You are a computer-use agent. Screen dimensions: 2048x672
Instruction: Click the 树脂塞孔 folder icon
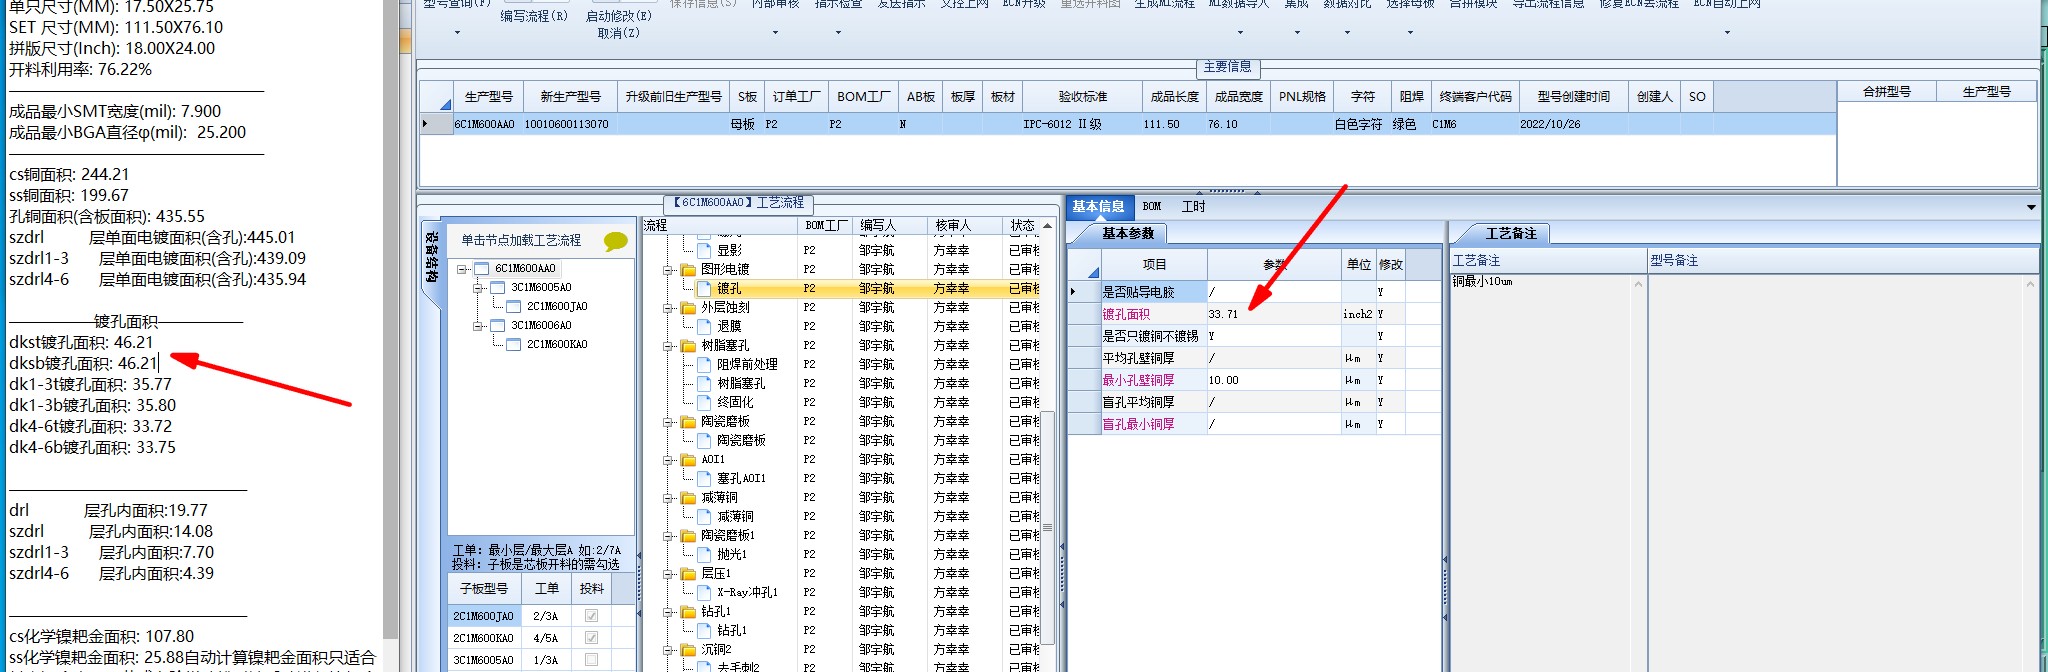pos(688,345)
